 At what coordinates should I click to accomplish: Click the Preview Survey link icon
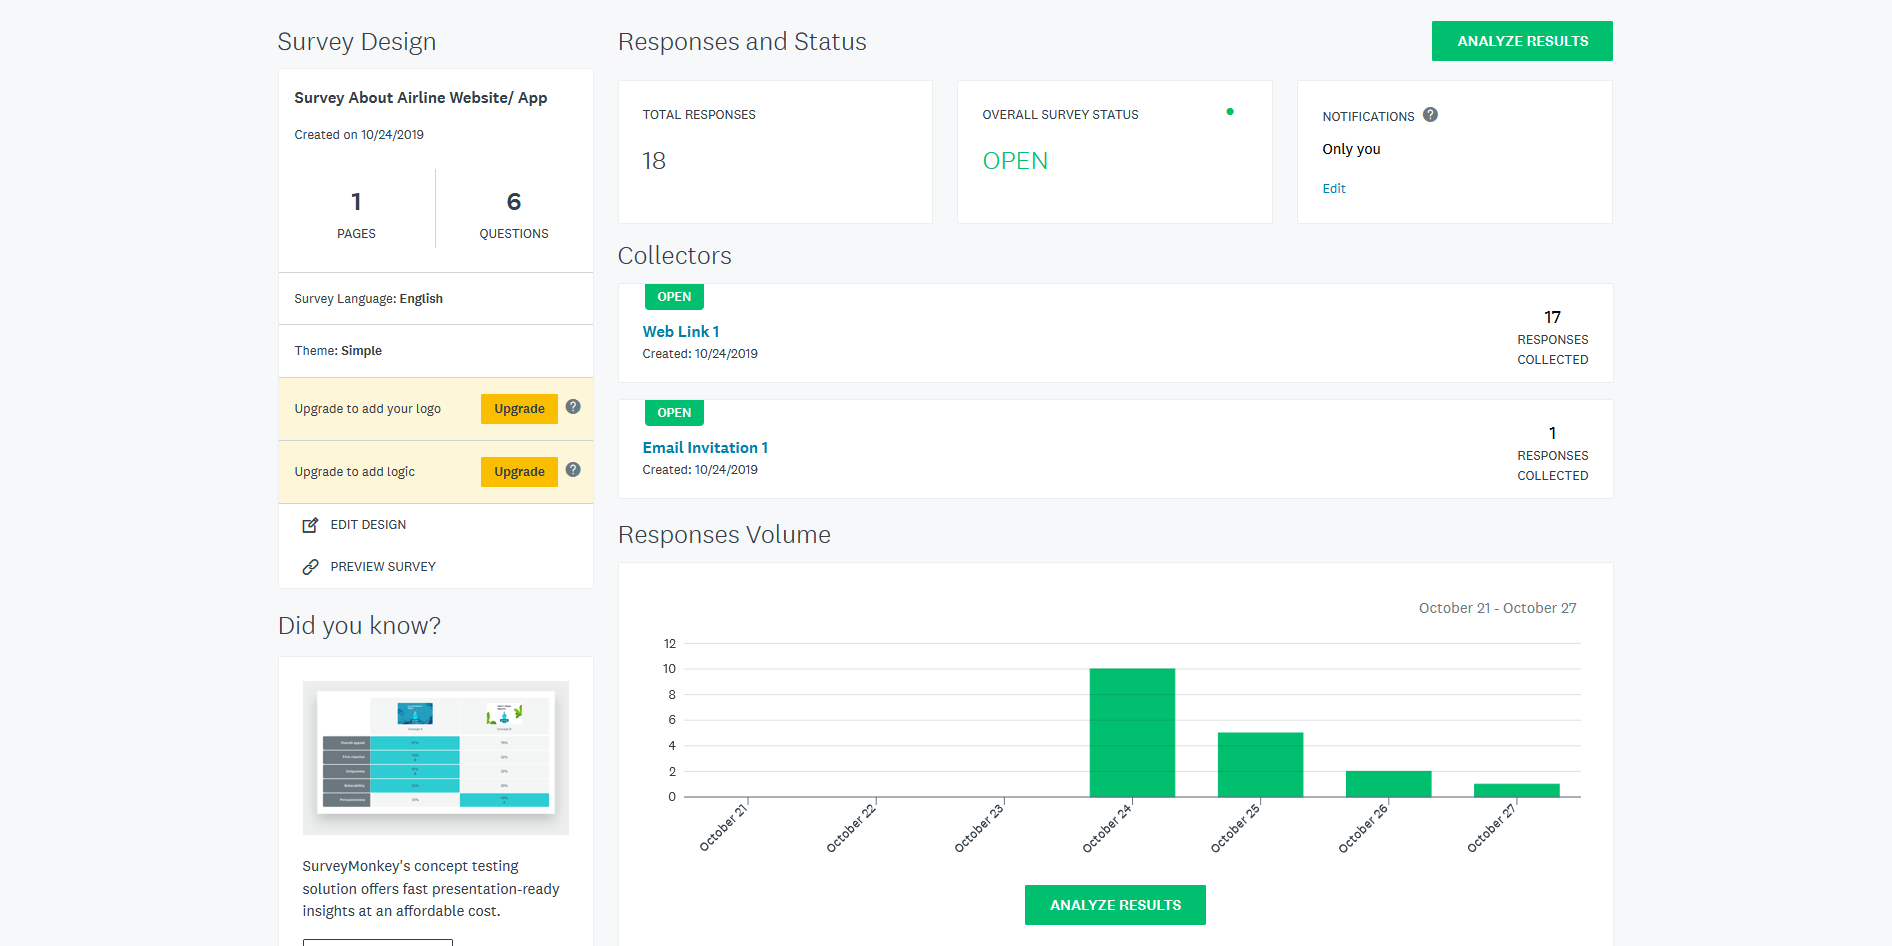(x=310, y=567)
